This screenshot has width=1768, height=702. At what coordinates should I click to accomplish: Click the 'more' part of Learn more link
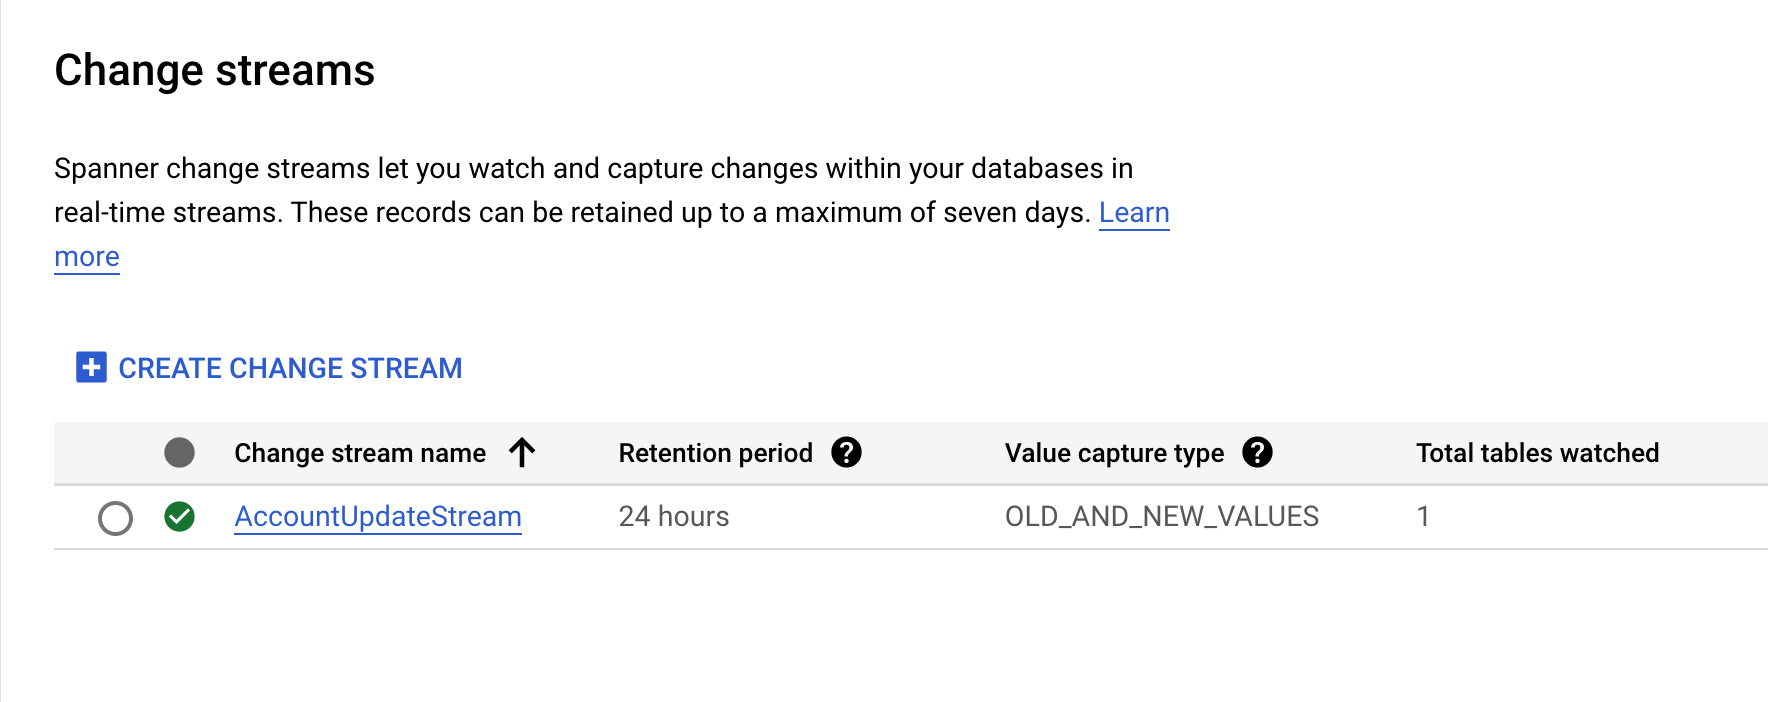pyautogui.click(x=87, y=257)
